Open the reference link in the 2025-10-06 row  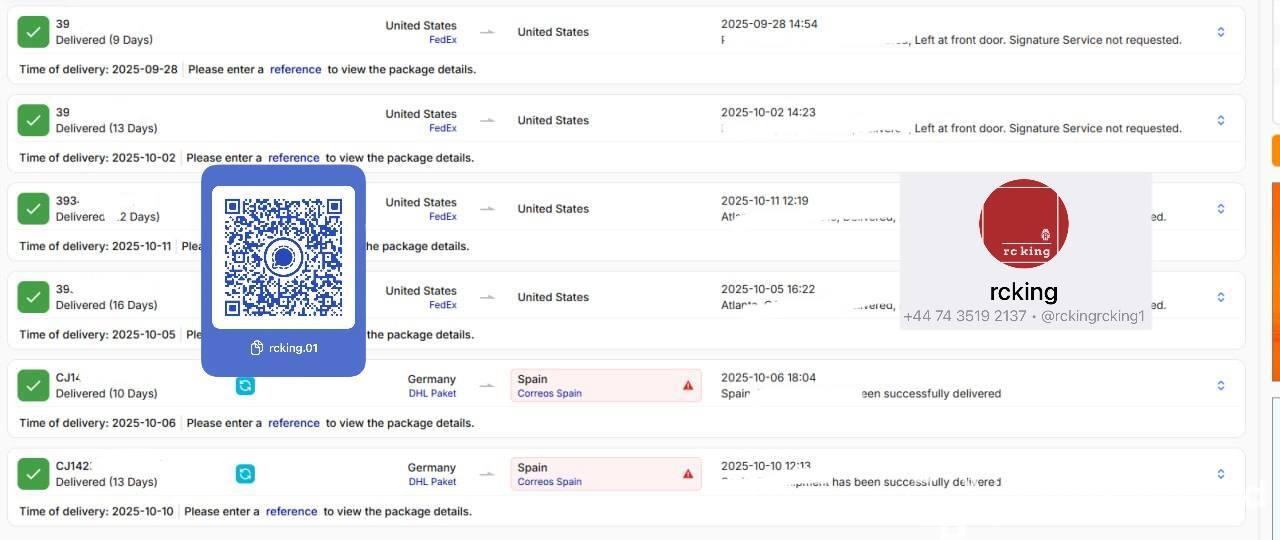[x=294, y=423]
